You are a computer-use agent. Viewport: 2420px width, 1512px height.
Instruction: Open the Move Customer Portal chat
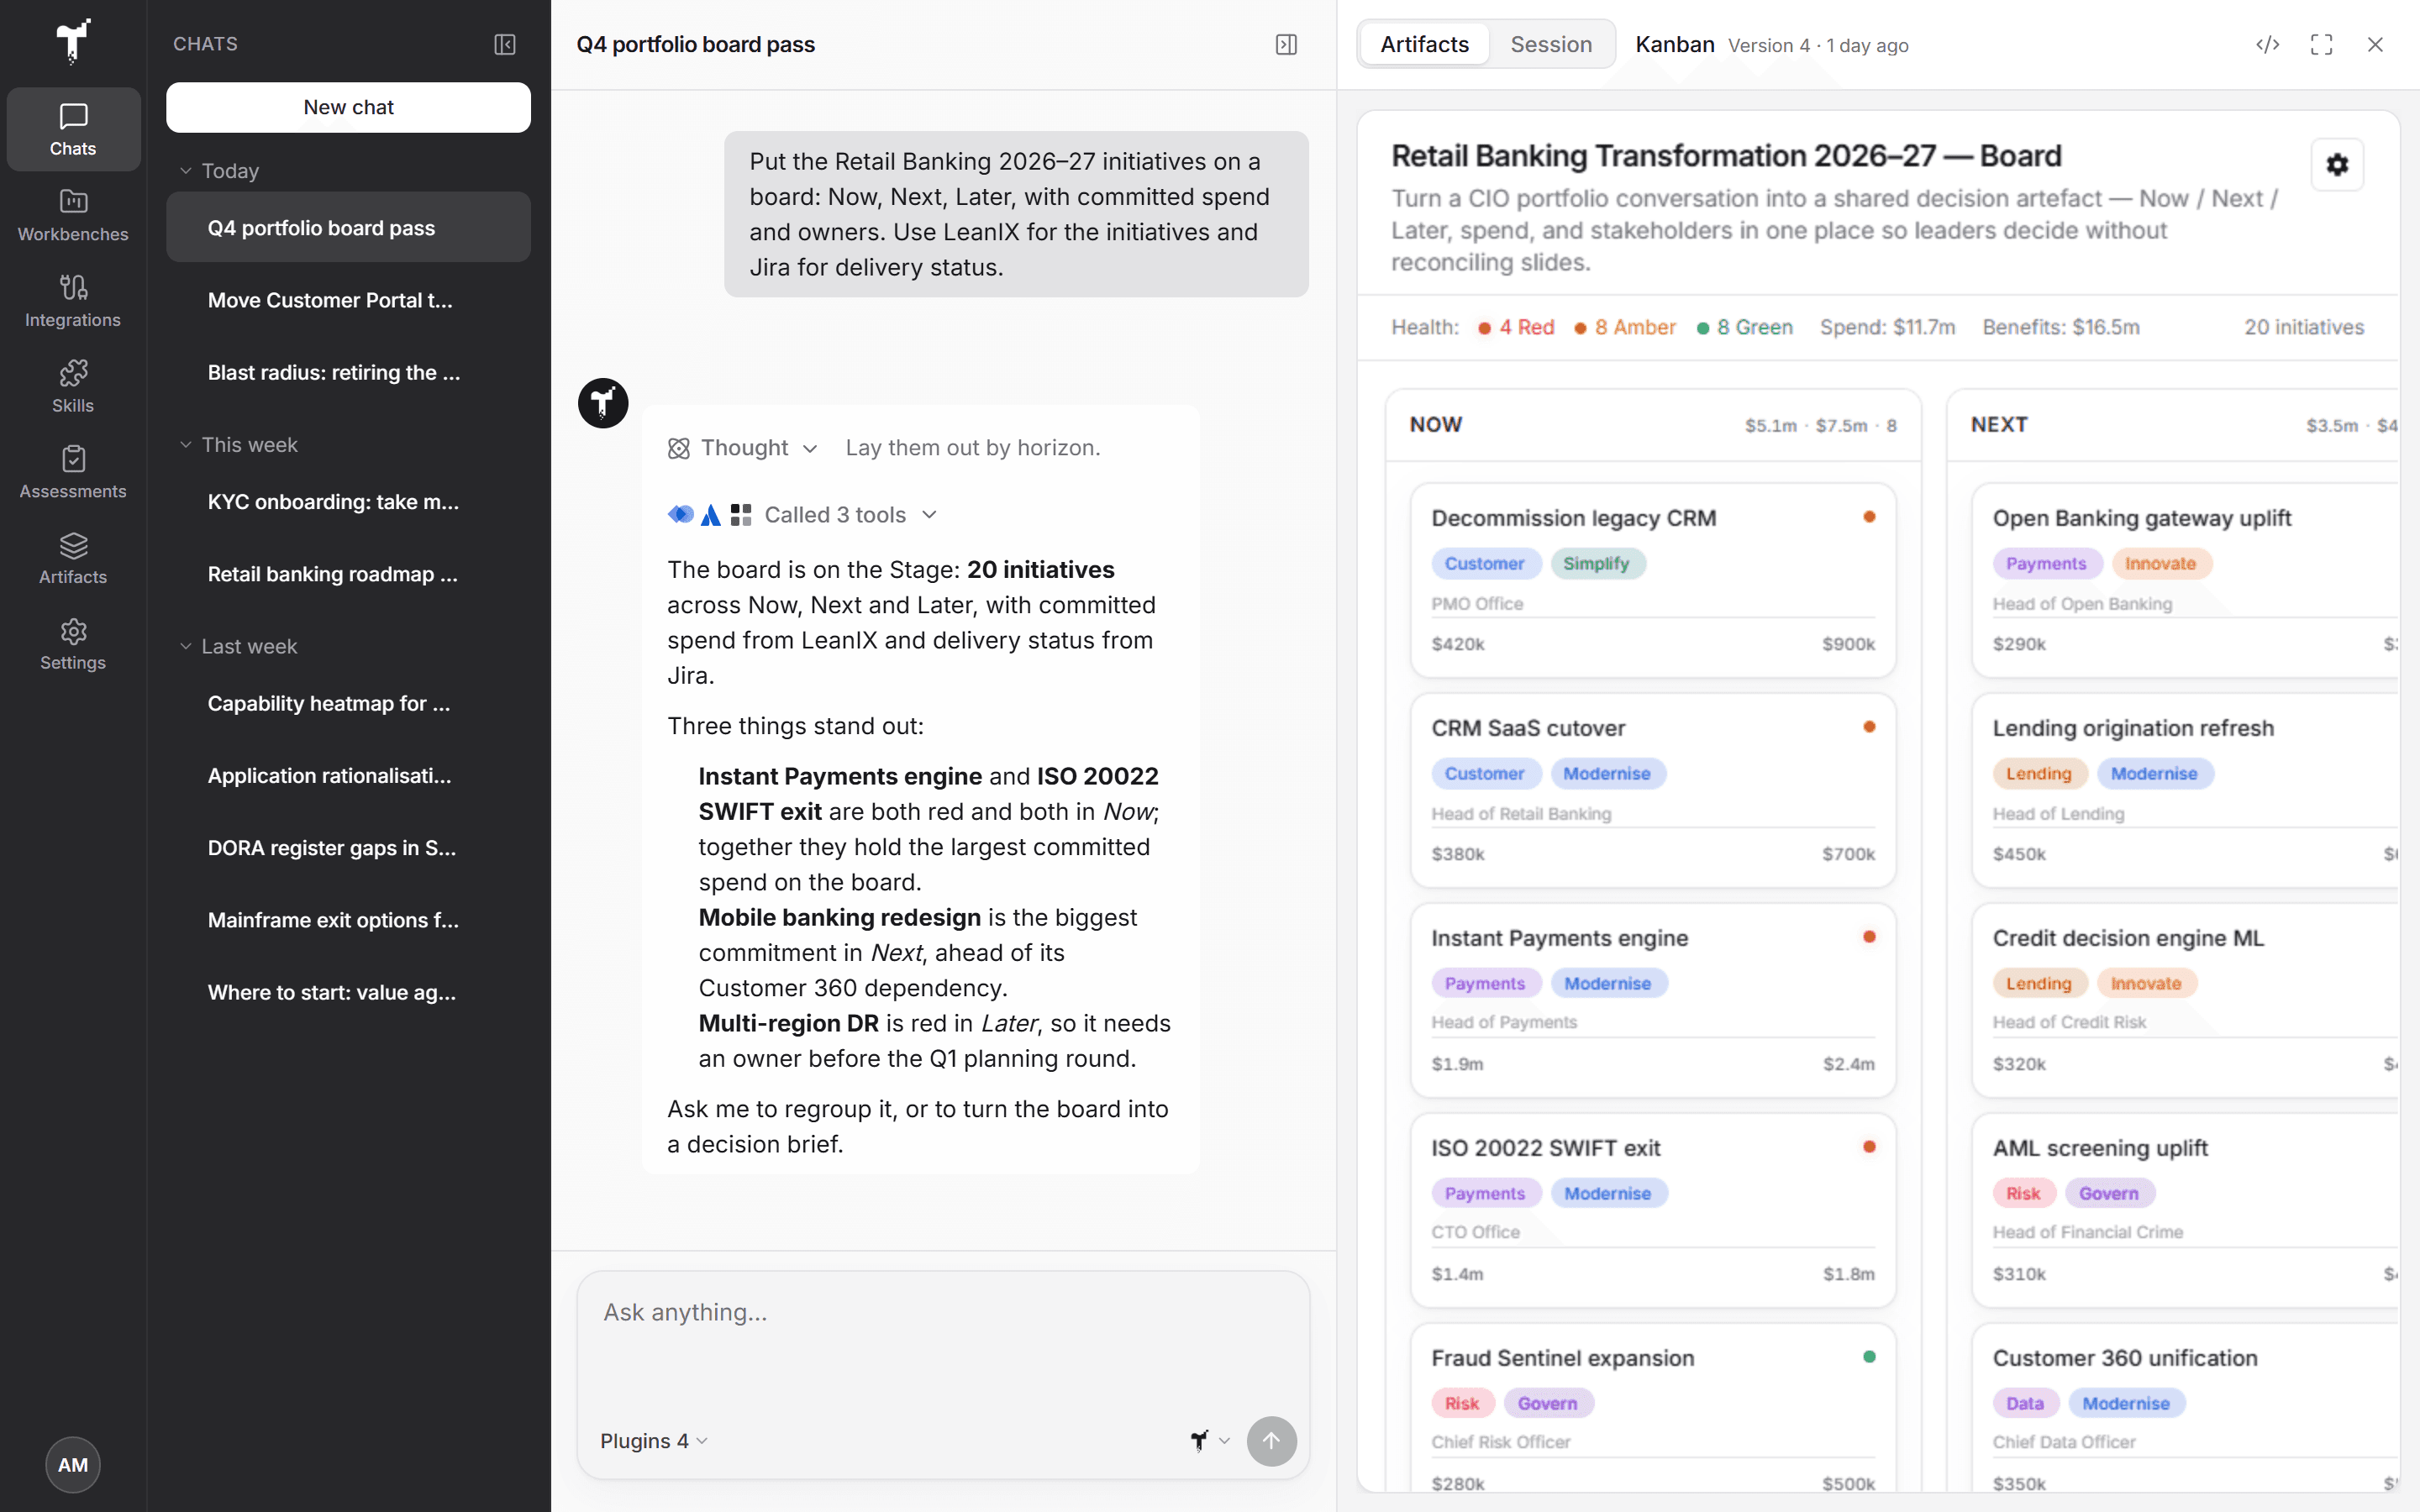[348, 300]
